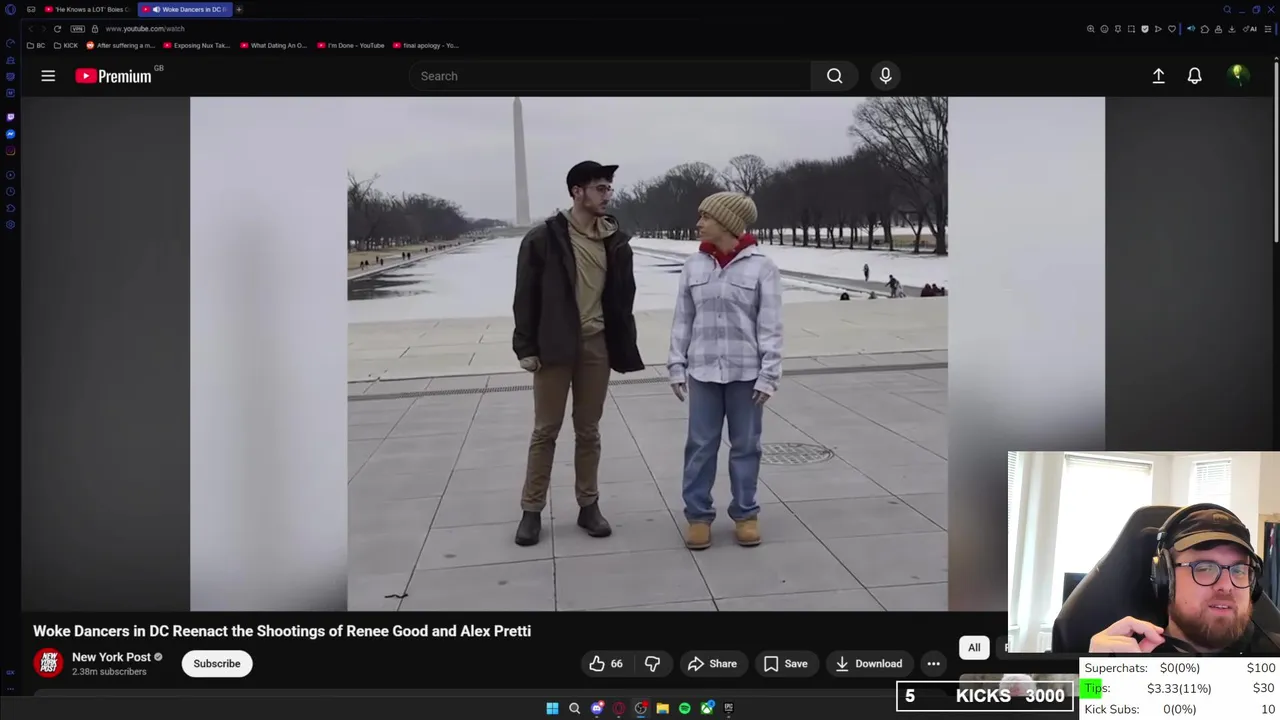Subscribe to New York Post
This screenshot has width=1280, height=720.
tap(217, 663)
